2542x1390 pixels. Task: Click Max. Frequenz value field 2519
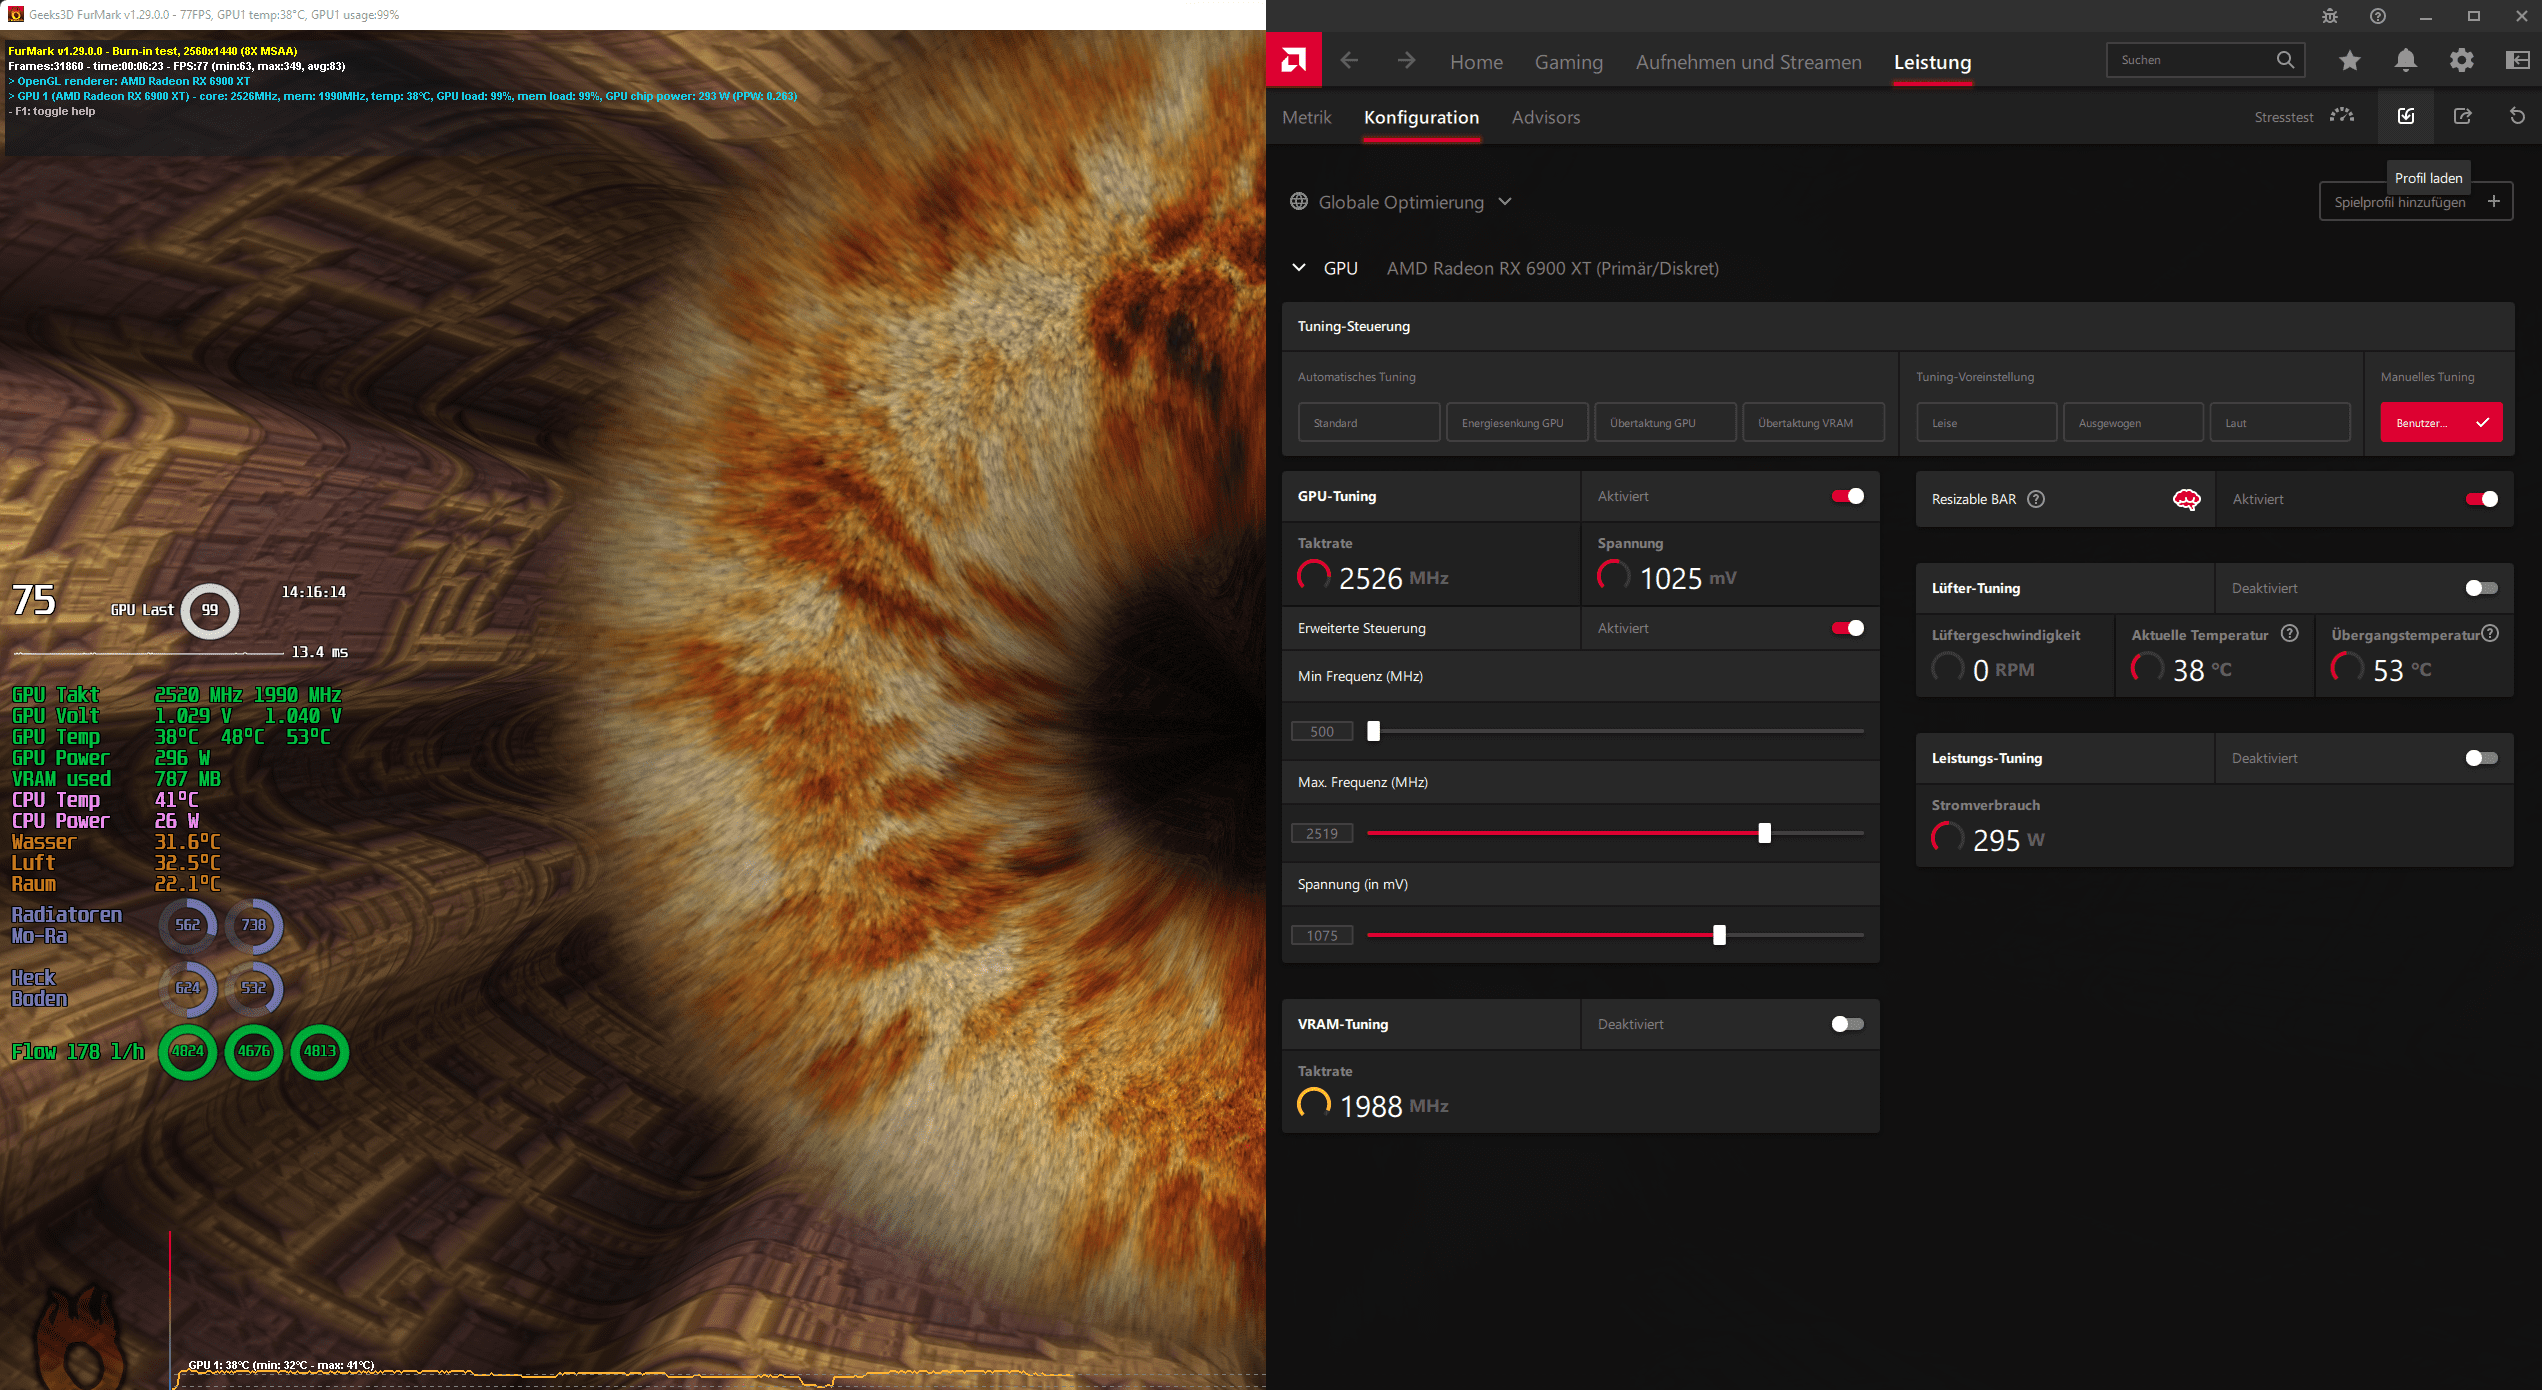point(1322,833)
